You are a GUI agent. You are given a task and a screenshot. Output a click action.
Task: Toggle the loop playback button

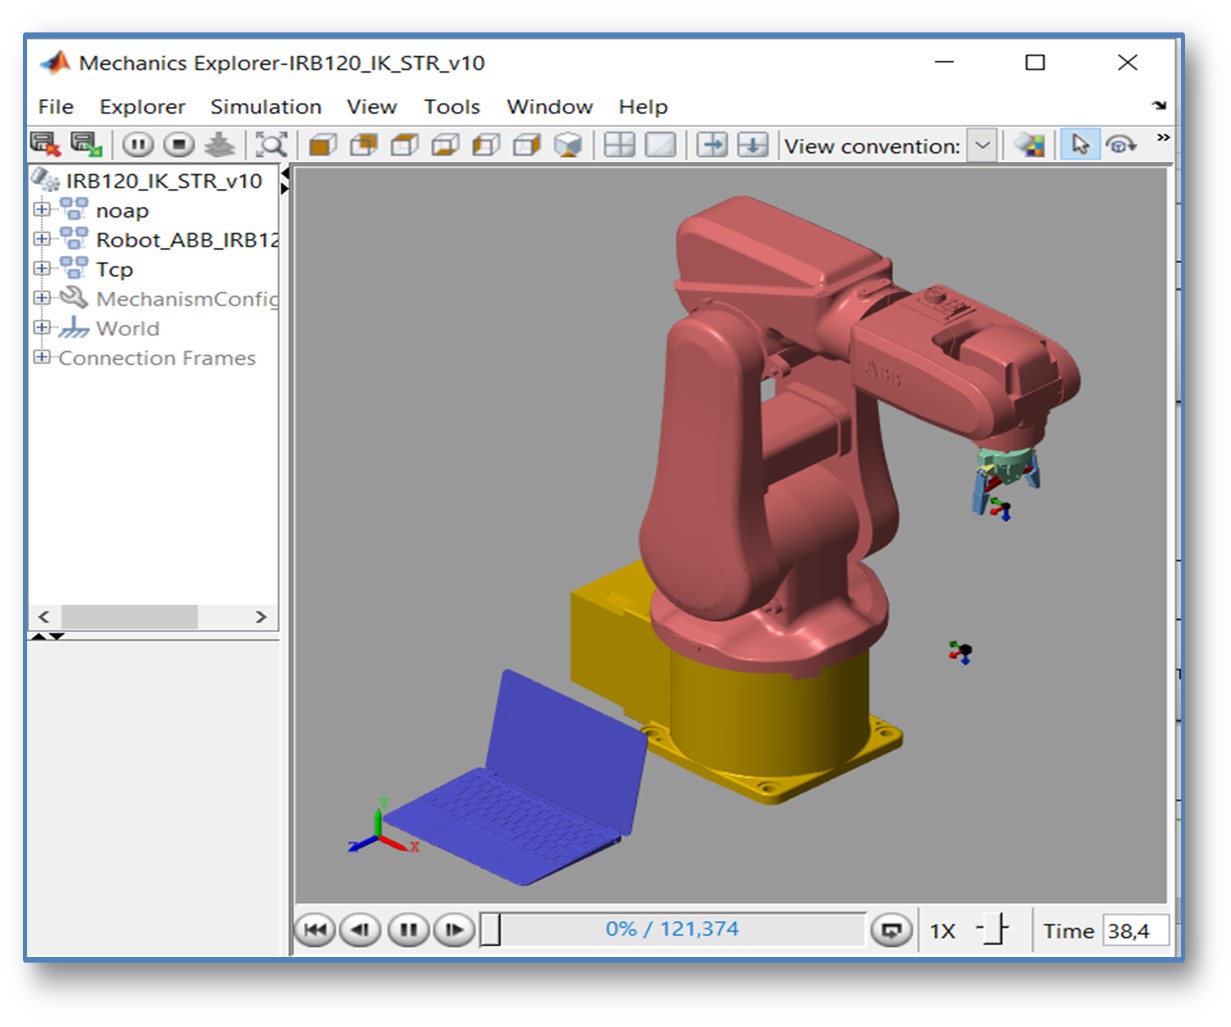point(890,930)
